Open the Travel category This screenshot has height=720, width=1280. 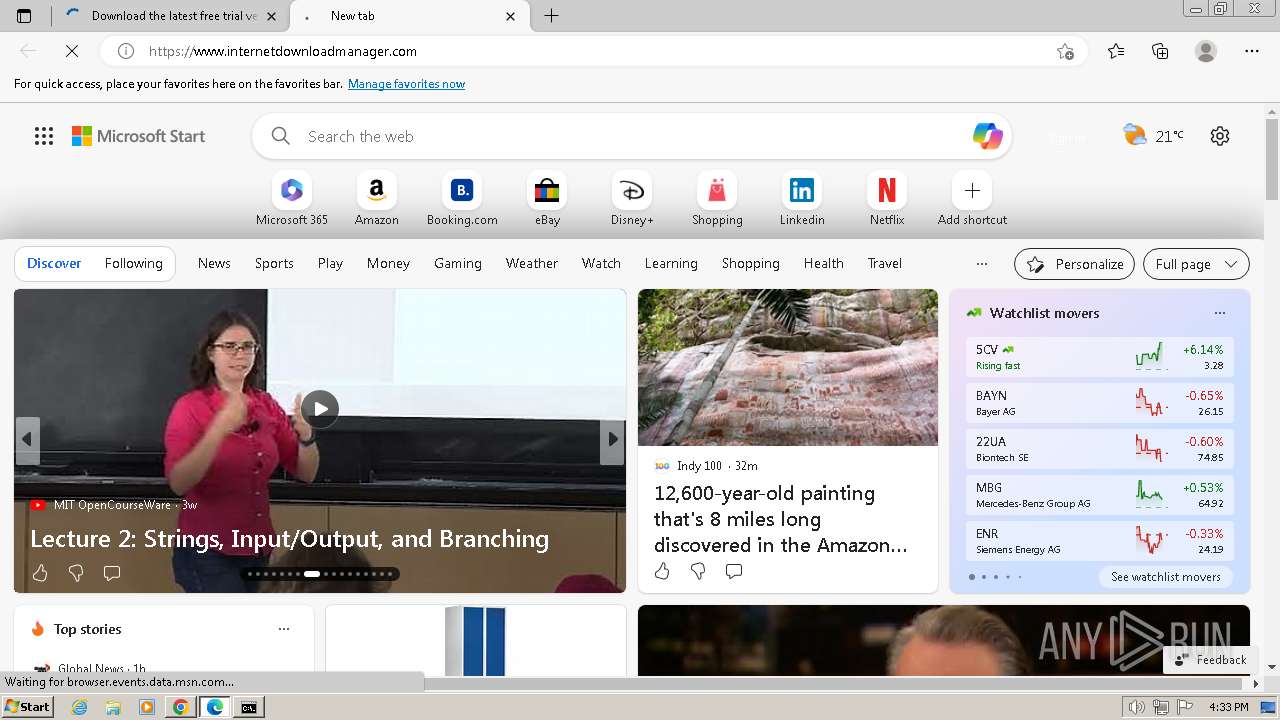pyautogui.click(x=885, y=263)
